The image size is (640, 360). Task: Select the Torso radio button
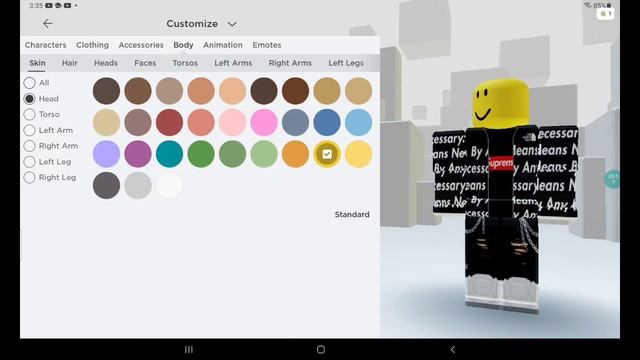pos(29,114)
